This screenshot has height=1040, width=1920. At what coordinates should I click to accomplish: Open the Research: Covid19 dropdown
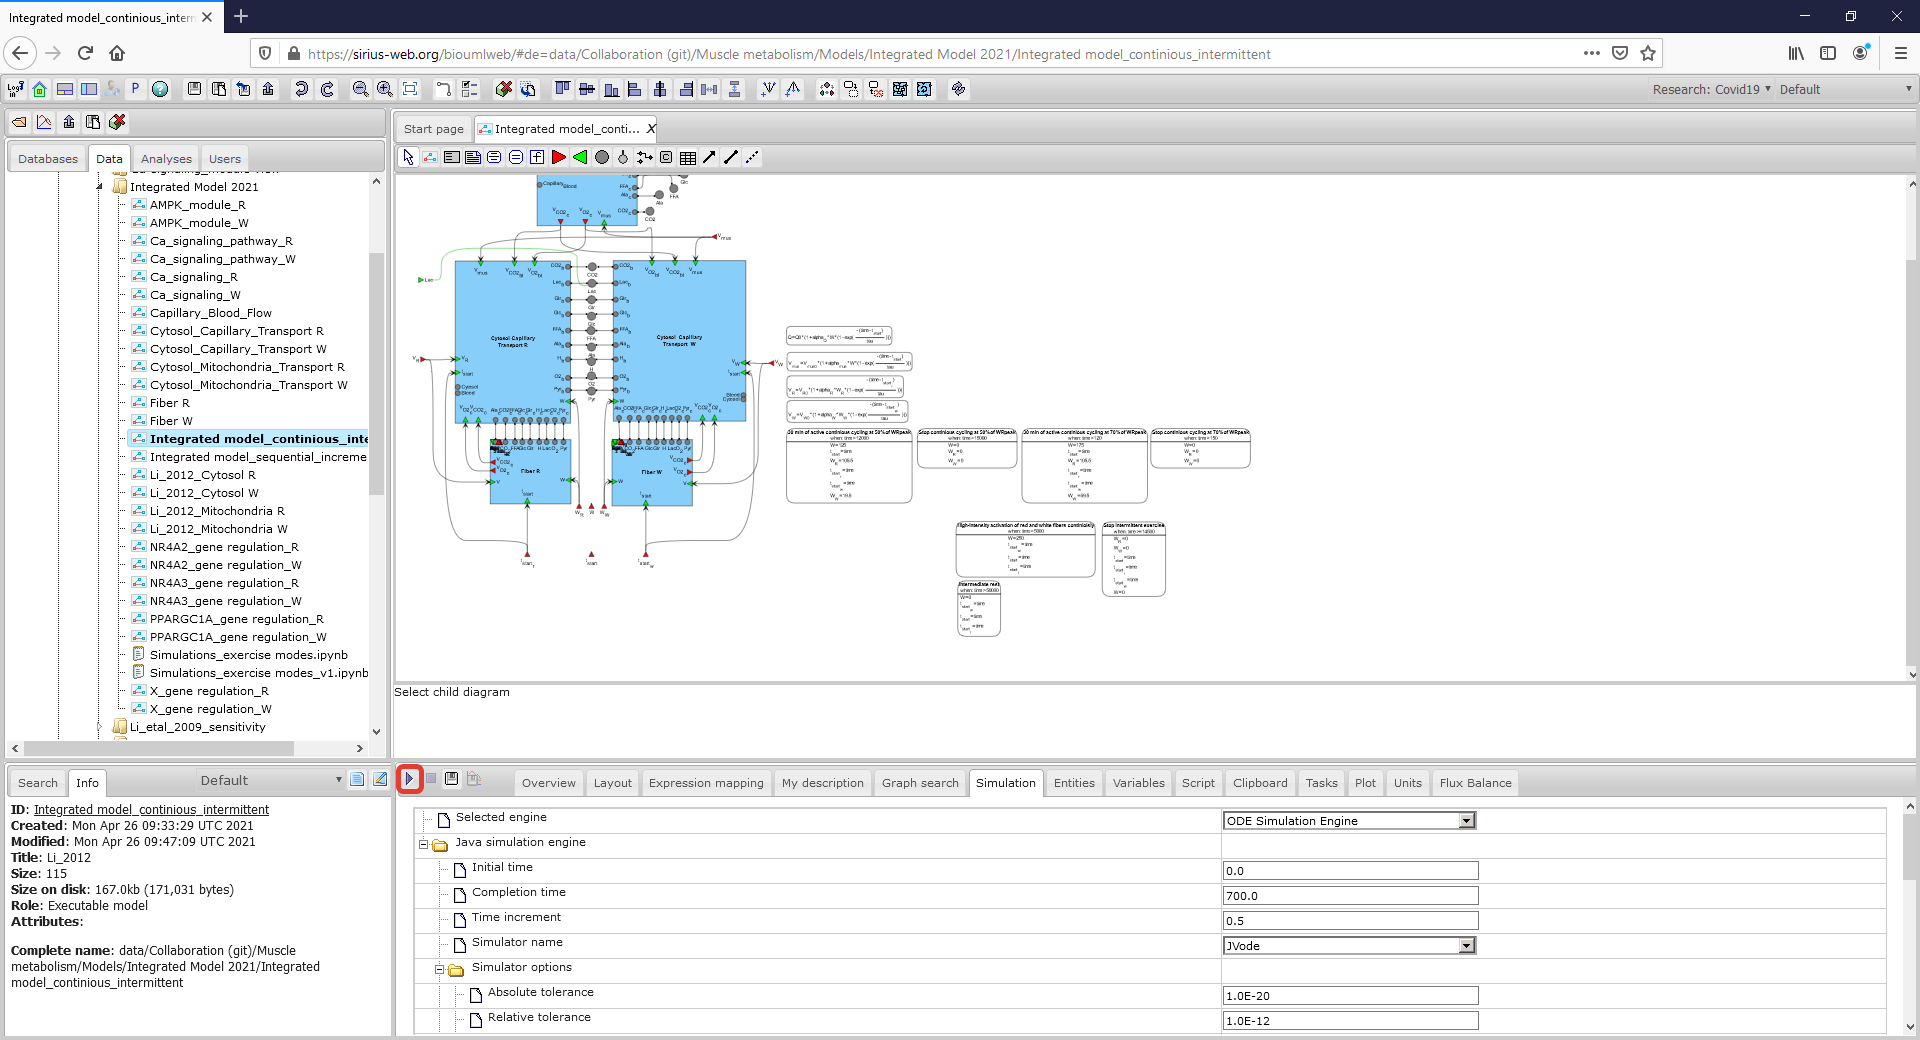(x=1711, y=89)
